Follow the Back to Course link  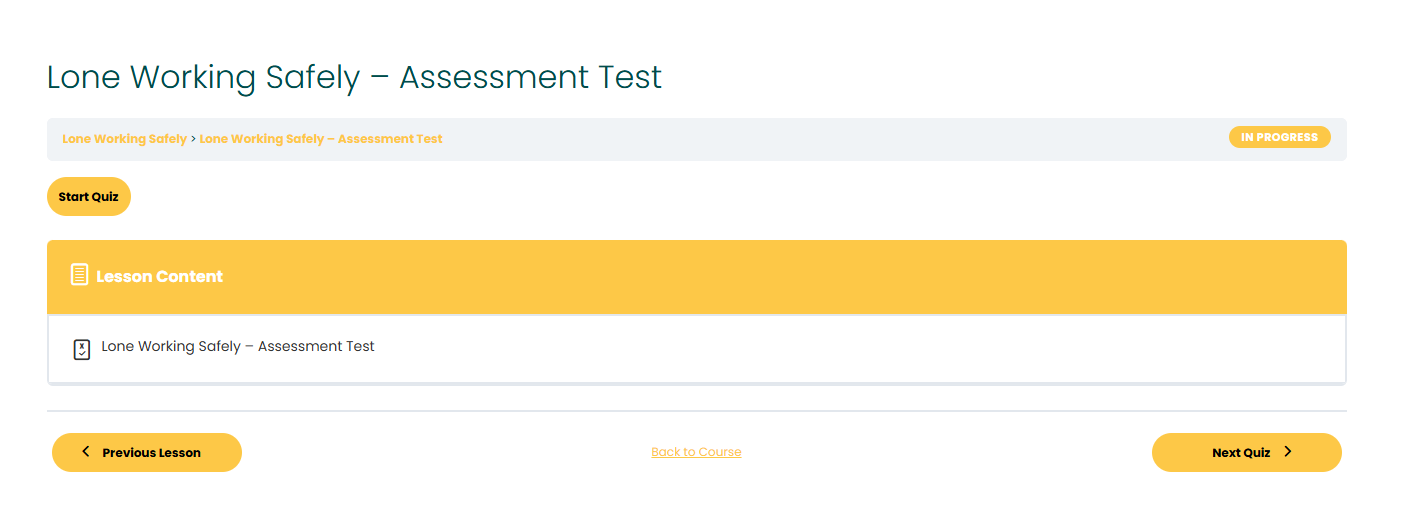pyautogui.click(x=696, y=452)
